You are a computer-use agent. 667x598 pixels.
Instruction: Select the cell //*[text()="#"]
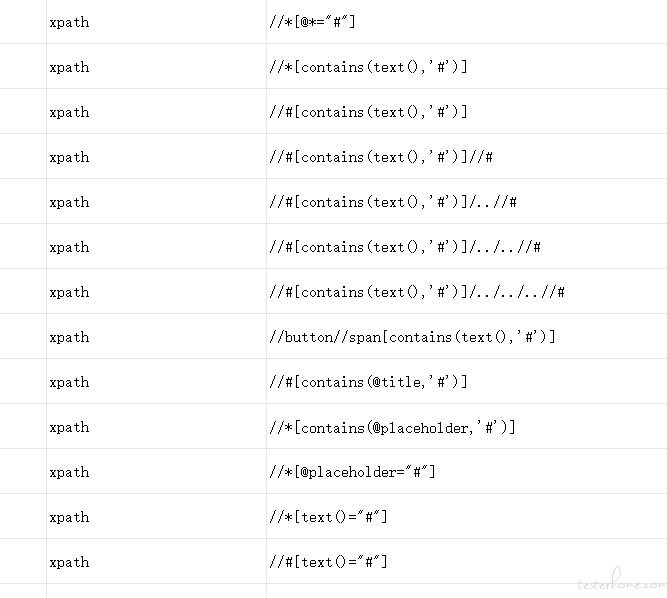(467, 516)
